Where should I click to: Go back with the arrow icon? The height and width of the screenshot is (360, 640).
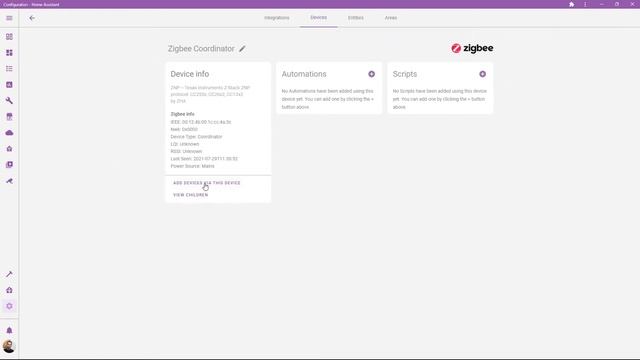(32, 18)
